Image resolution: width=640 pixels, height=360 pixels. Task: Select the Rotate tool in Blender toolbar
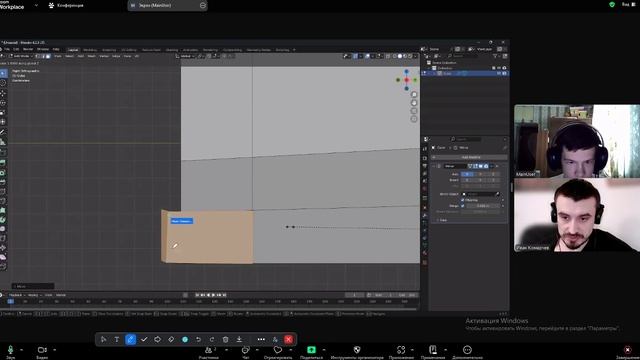tap(3, 103)
